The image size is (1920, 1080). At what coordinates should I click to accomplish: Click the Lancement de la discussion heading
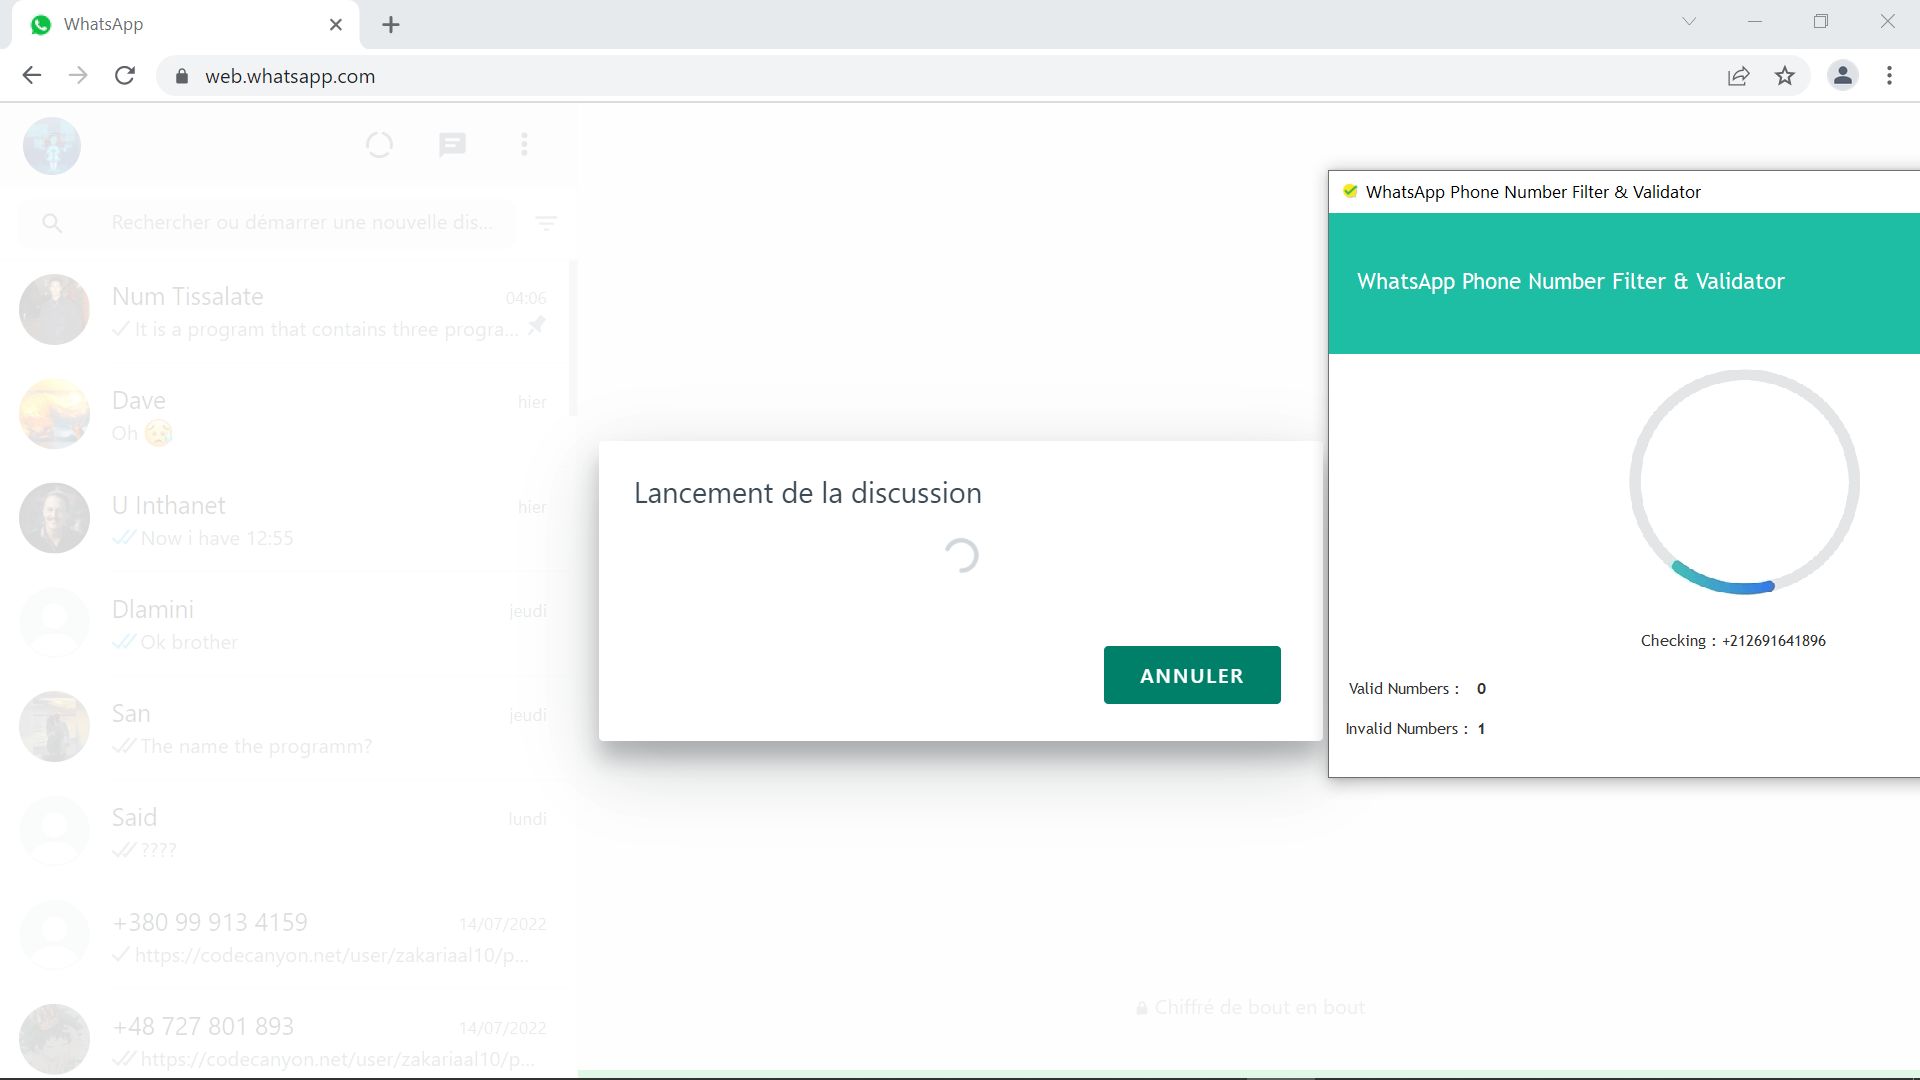[x=808, y=493]
